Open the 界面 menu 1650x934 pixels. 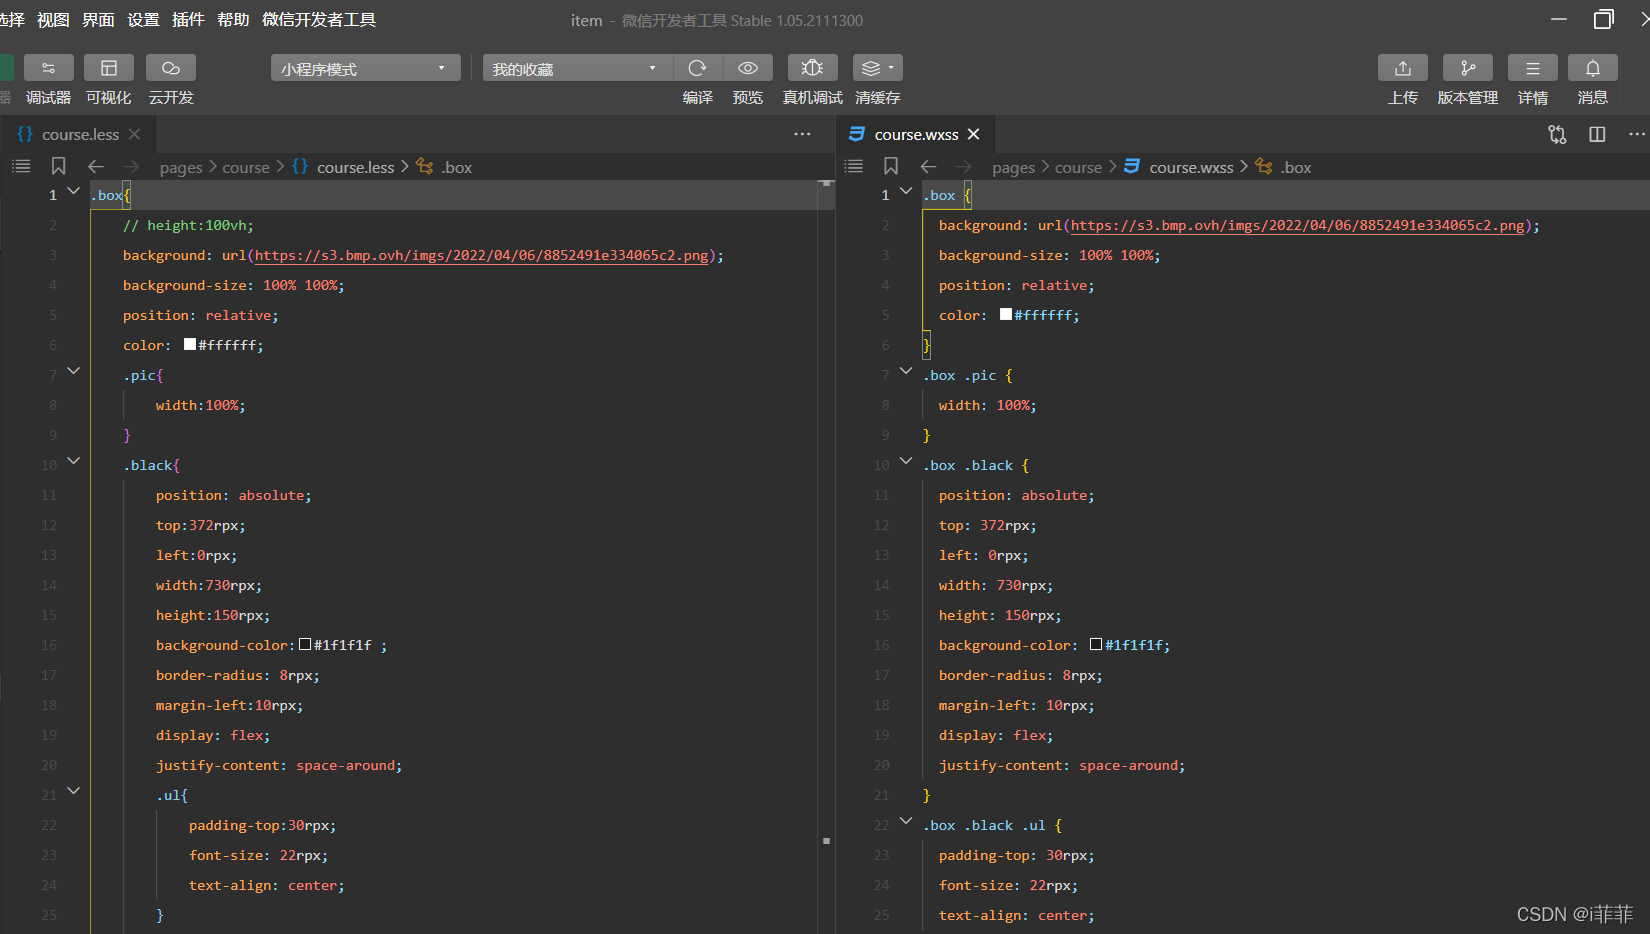[x=98, y=20]
